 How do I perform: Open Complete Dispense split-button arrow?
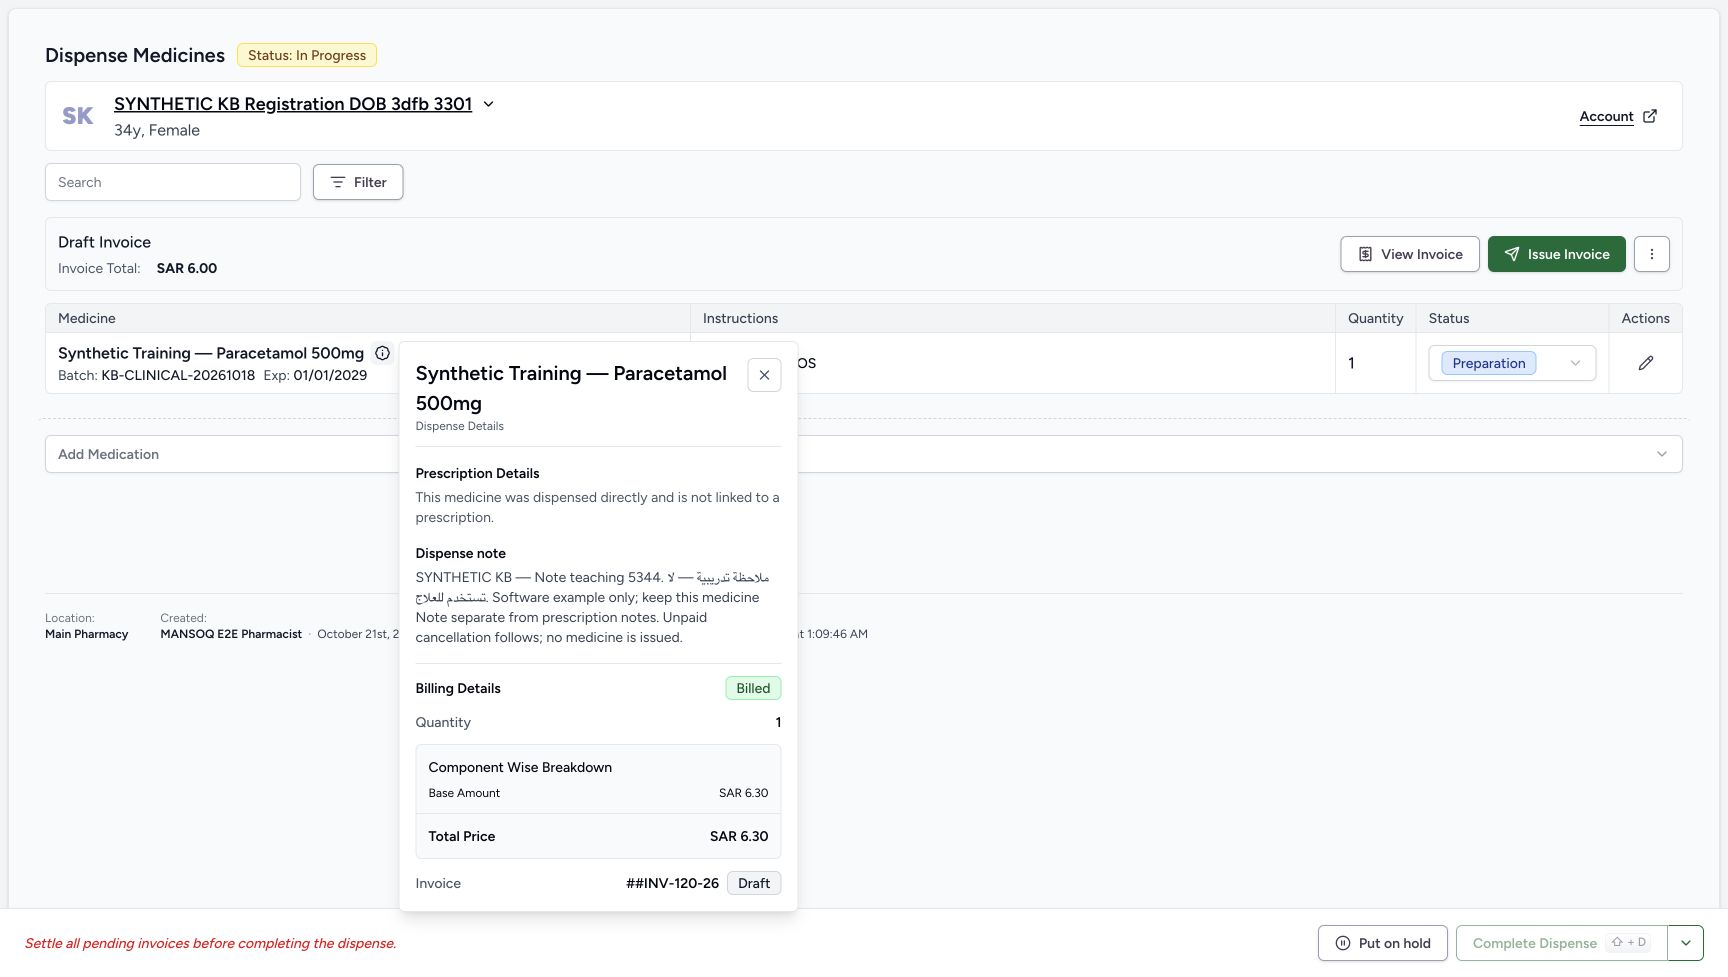1686,943
